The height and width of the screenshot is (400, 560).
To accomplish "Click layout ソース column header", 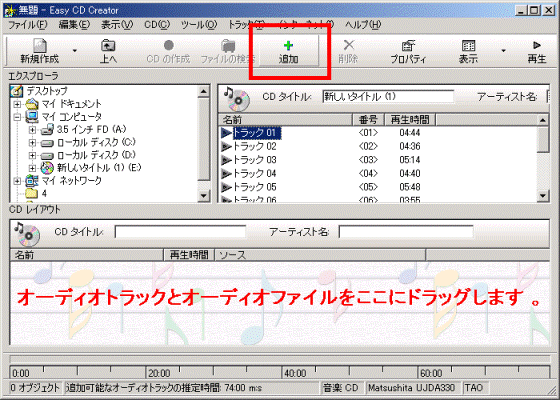I will [320, 255].
